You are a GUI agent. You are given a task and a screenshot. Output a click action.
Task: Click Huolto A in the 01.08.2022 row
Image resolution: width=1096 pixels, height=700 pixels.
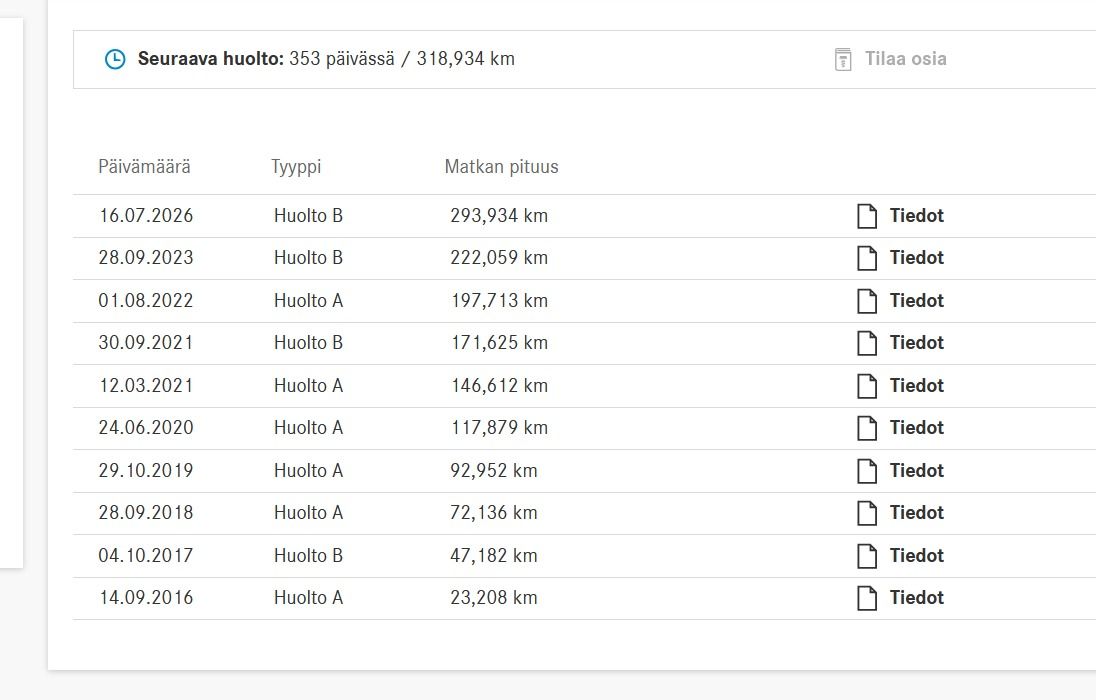(x=308, y=300)
